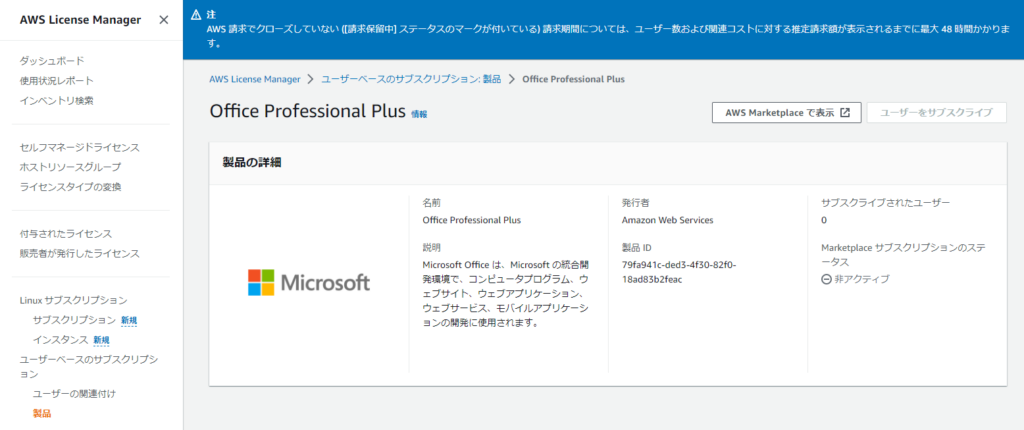
Task: Click the 情報 link next to the title
Action: pyautogui.click(x=419, y=114)
